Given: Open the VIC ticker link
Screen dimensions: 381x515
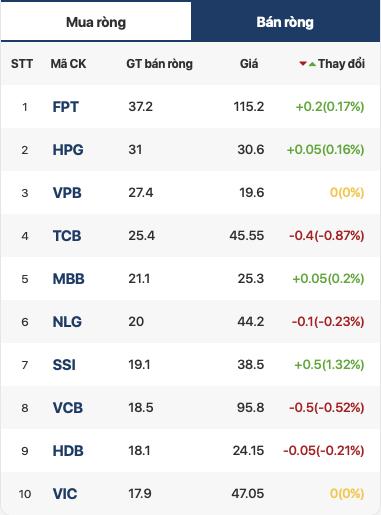Looking at the screenshot, I should [x=65, y=494].
